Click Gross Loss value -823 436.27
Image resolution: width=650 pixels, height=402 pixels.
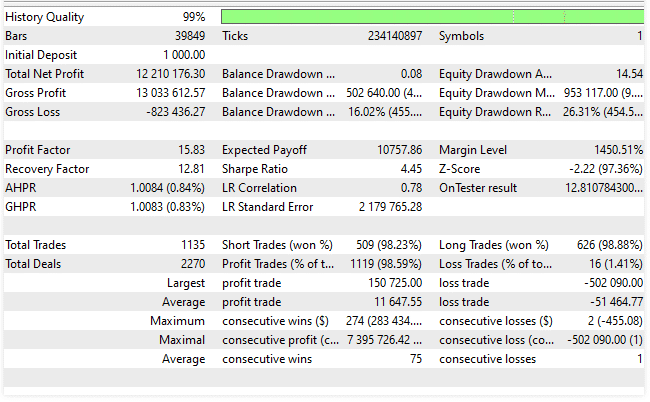click(175, 112)
